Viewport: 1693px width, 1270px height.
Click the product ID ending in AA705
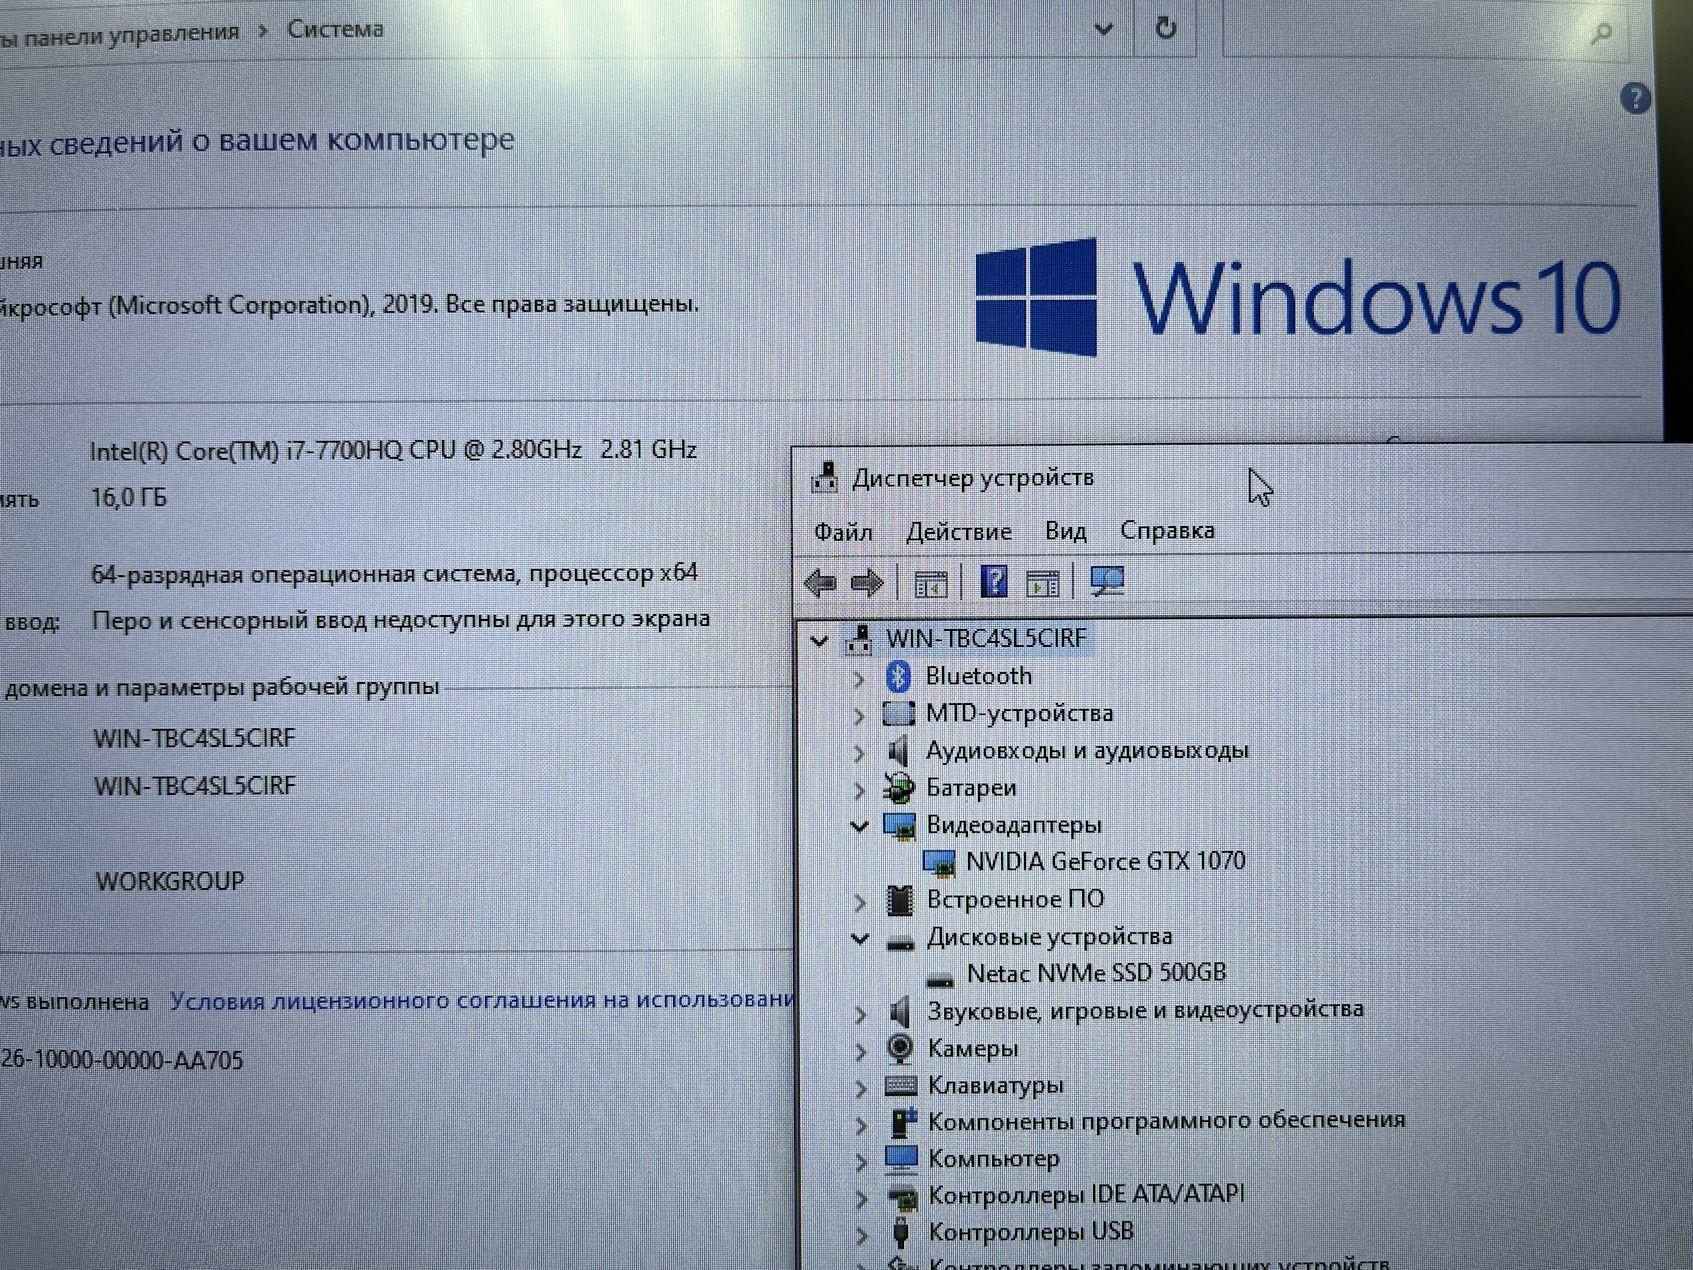pyautogui.click(x=121, y=1060)
